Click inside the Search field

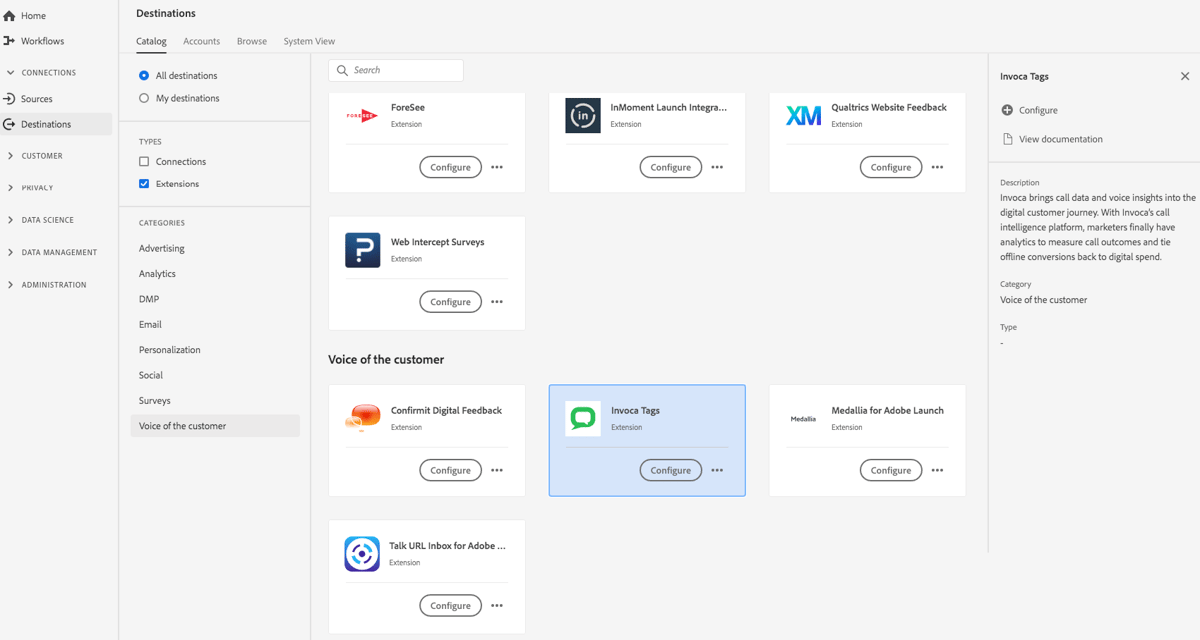coord(395,69)
